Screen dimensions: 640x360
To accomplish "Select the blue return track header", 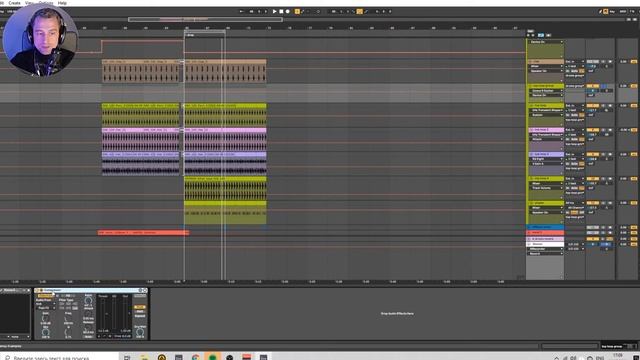I will click(545, 227).
